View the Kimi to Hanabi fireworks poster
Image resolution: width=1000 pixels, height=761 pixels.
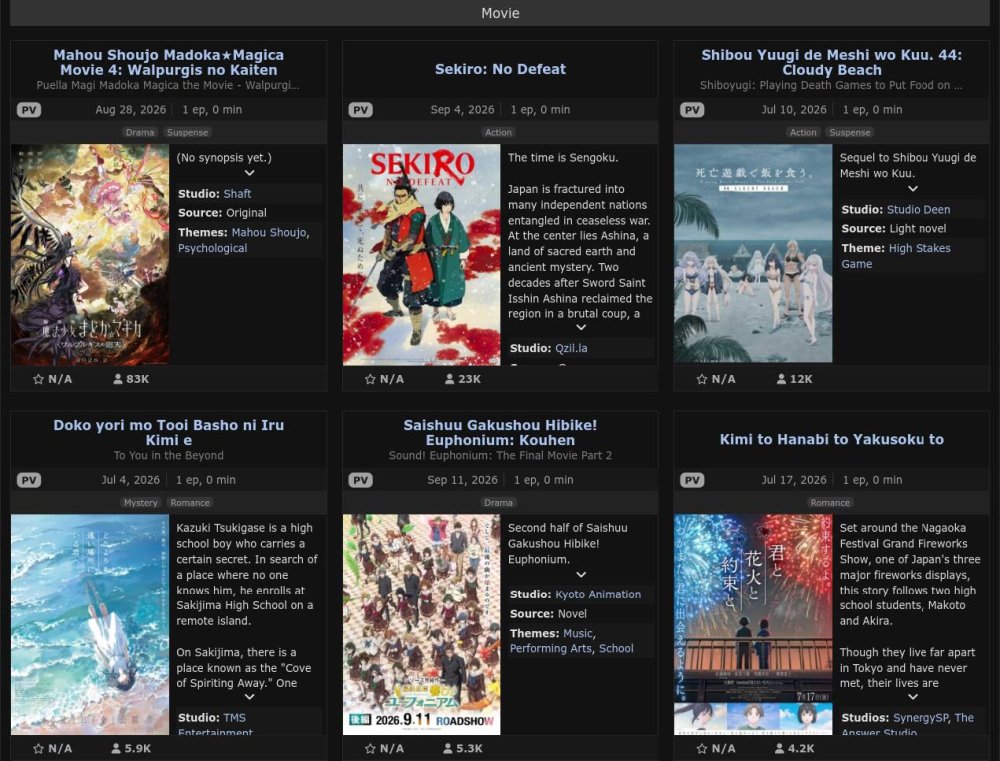(753, 624)
